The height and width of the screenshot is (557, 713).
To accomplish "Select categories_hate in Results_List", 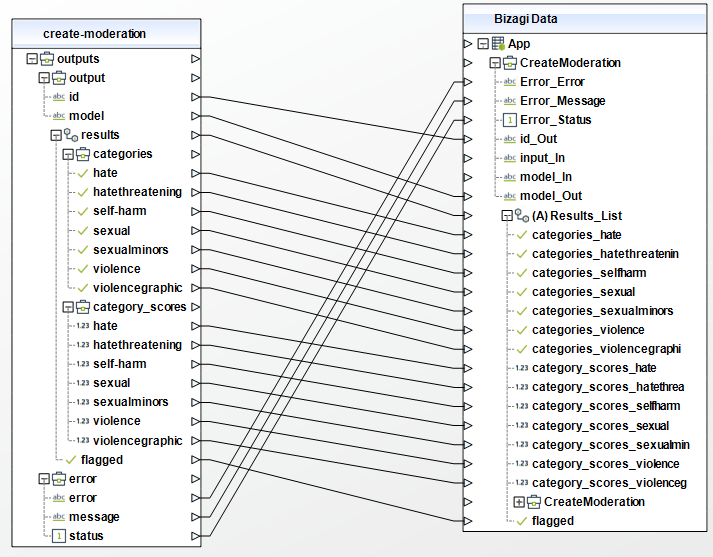I will [577, 235].
